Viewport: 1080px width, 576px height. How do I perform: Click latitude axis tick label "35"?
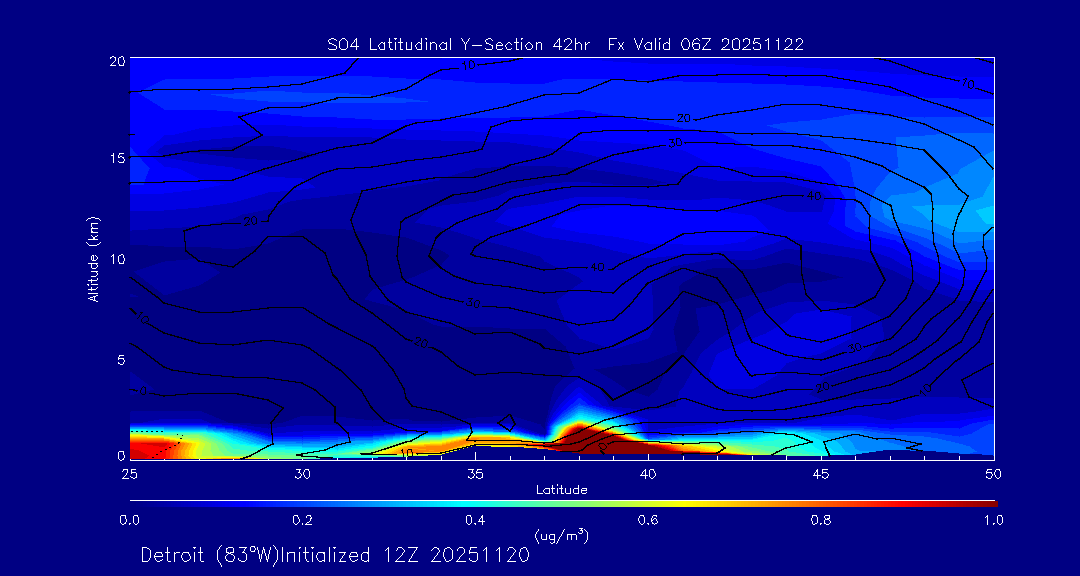475,474
